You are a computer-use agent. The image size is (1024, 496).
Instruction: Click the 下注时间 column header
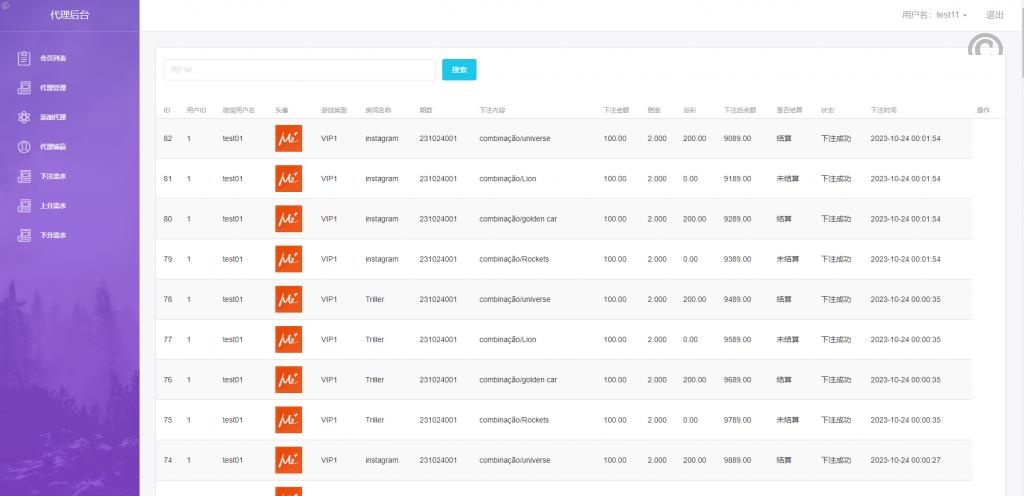pos(883,109)
